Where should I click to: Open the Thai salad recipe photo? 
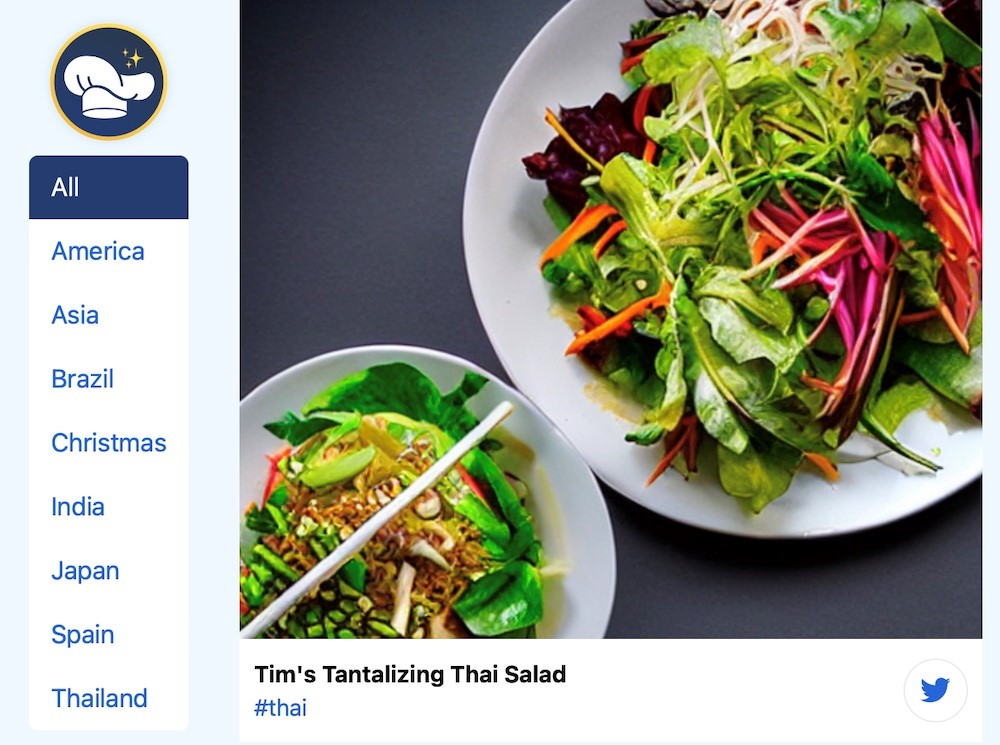[x=610, y=319]
